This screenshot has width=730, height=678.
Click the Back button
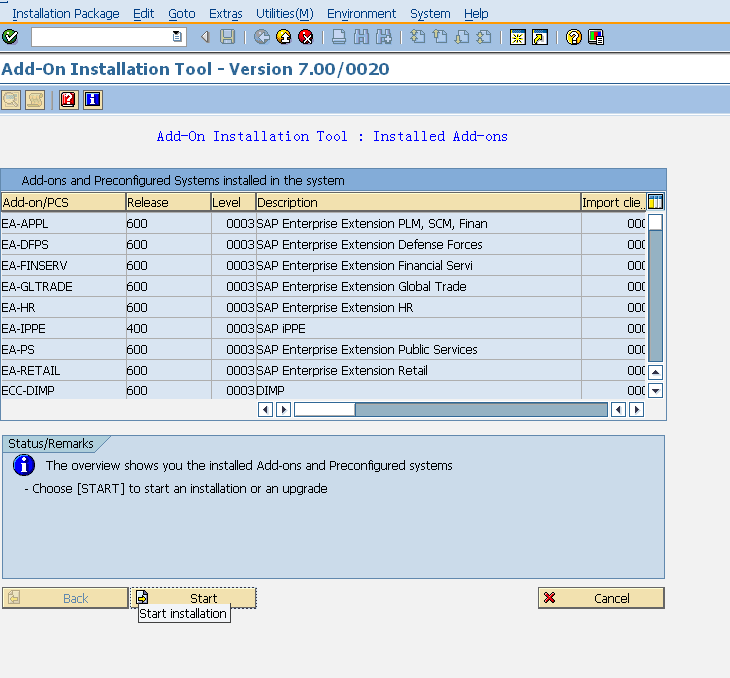tap(65, 598)
